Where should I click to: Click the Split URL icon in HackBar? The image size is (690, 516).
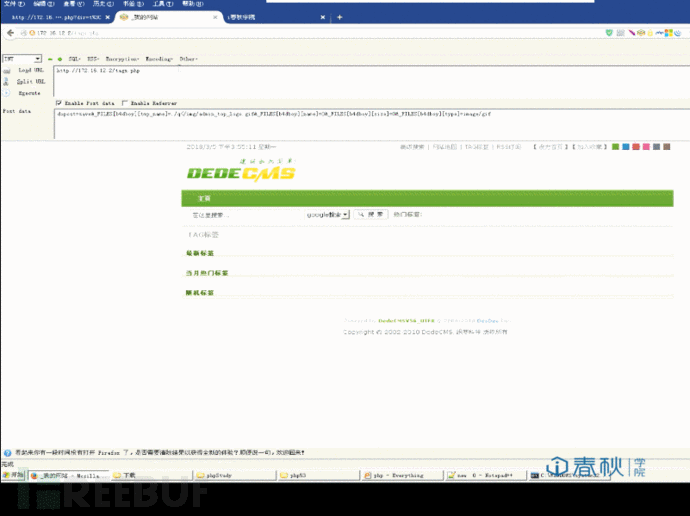click(6, 81)
